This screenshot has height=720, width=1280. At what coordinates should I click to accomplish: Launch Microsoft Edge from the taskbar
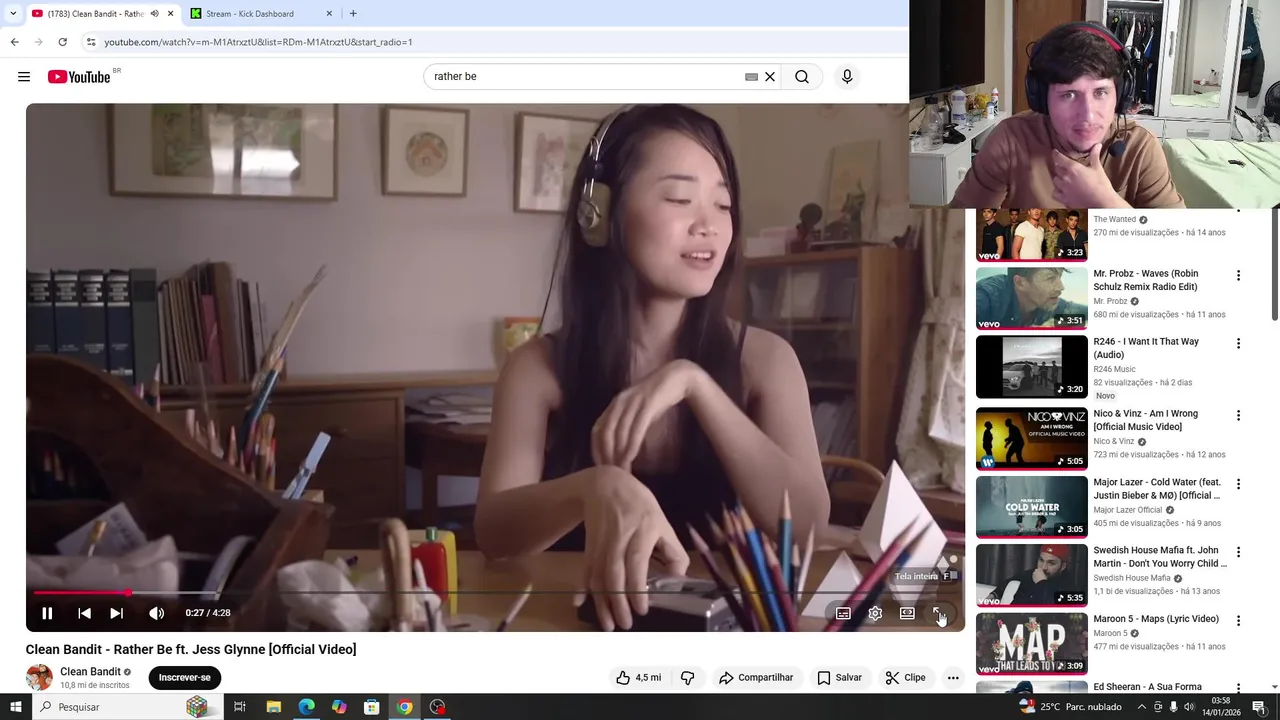coord(306,707)
